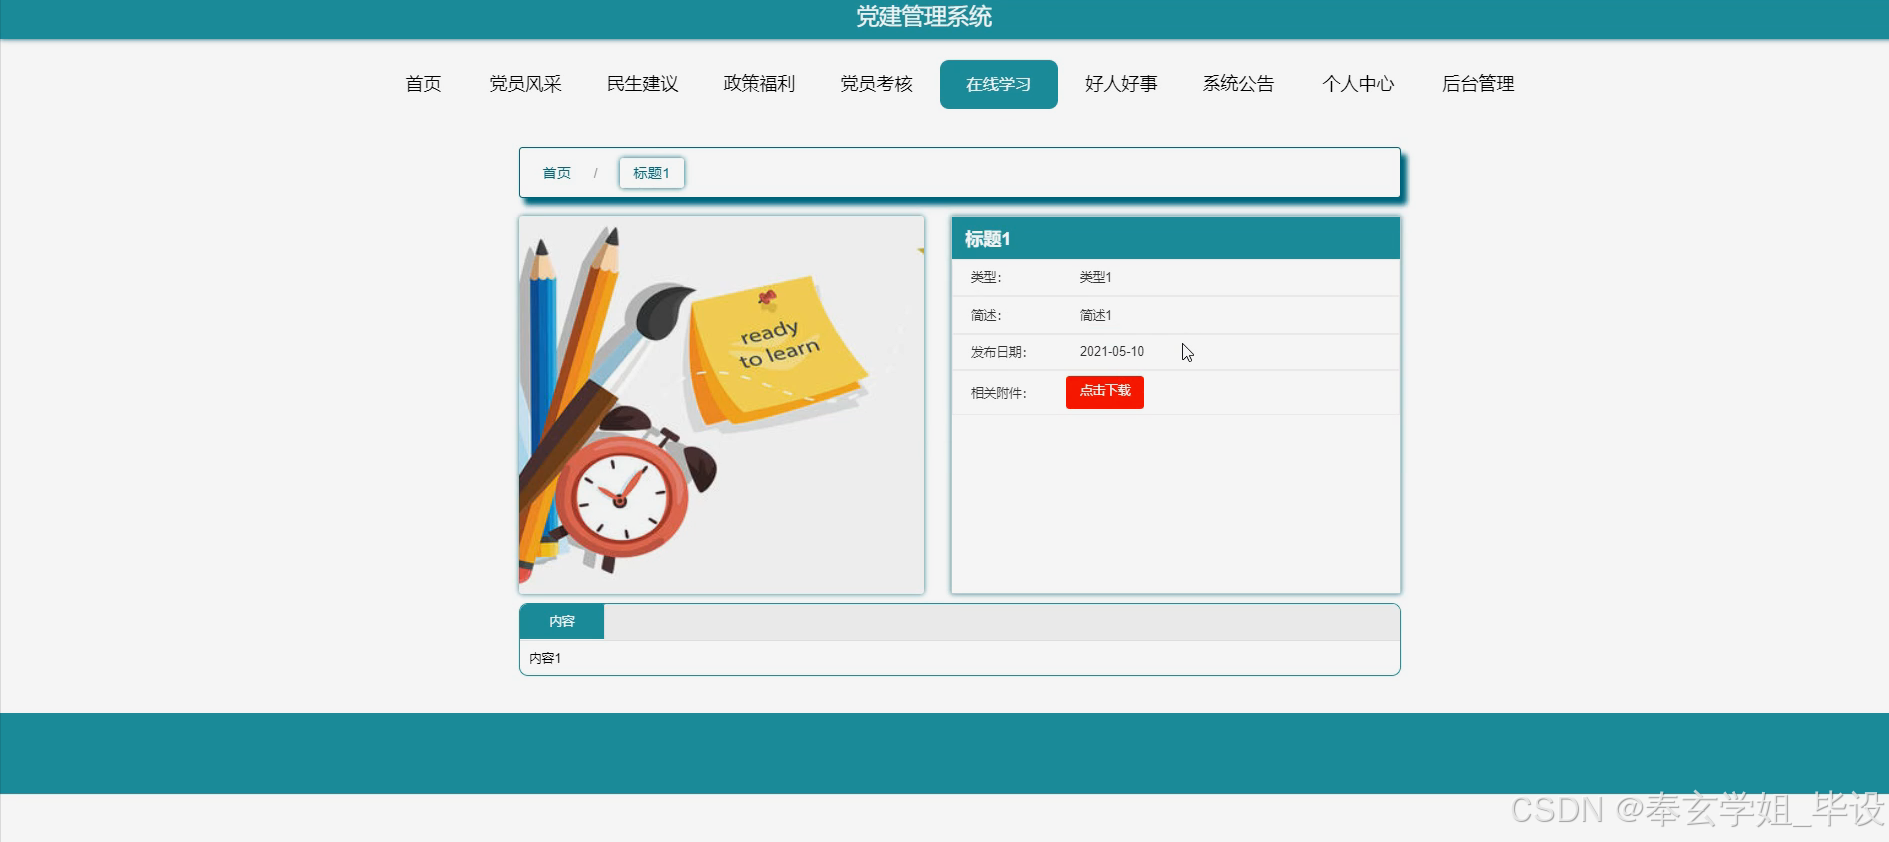Click the 简述1 value text
Viewport: 1889px width, 842px height.
point(1095,315)
